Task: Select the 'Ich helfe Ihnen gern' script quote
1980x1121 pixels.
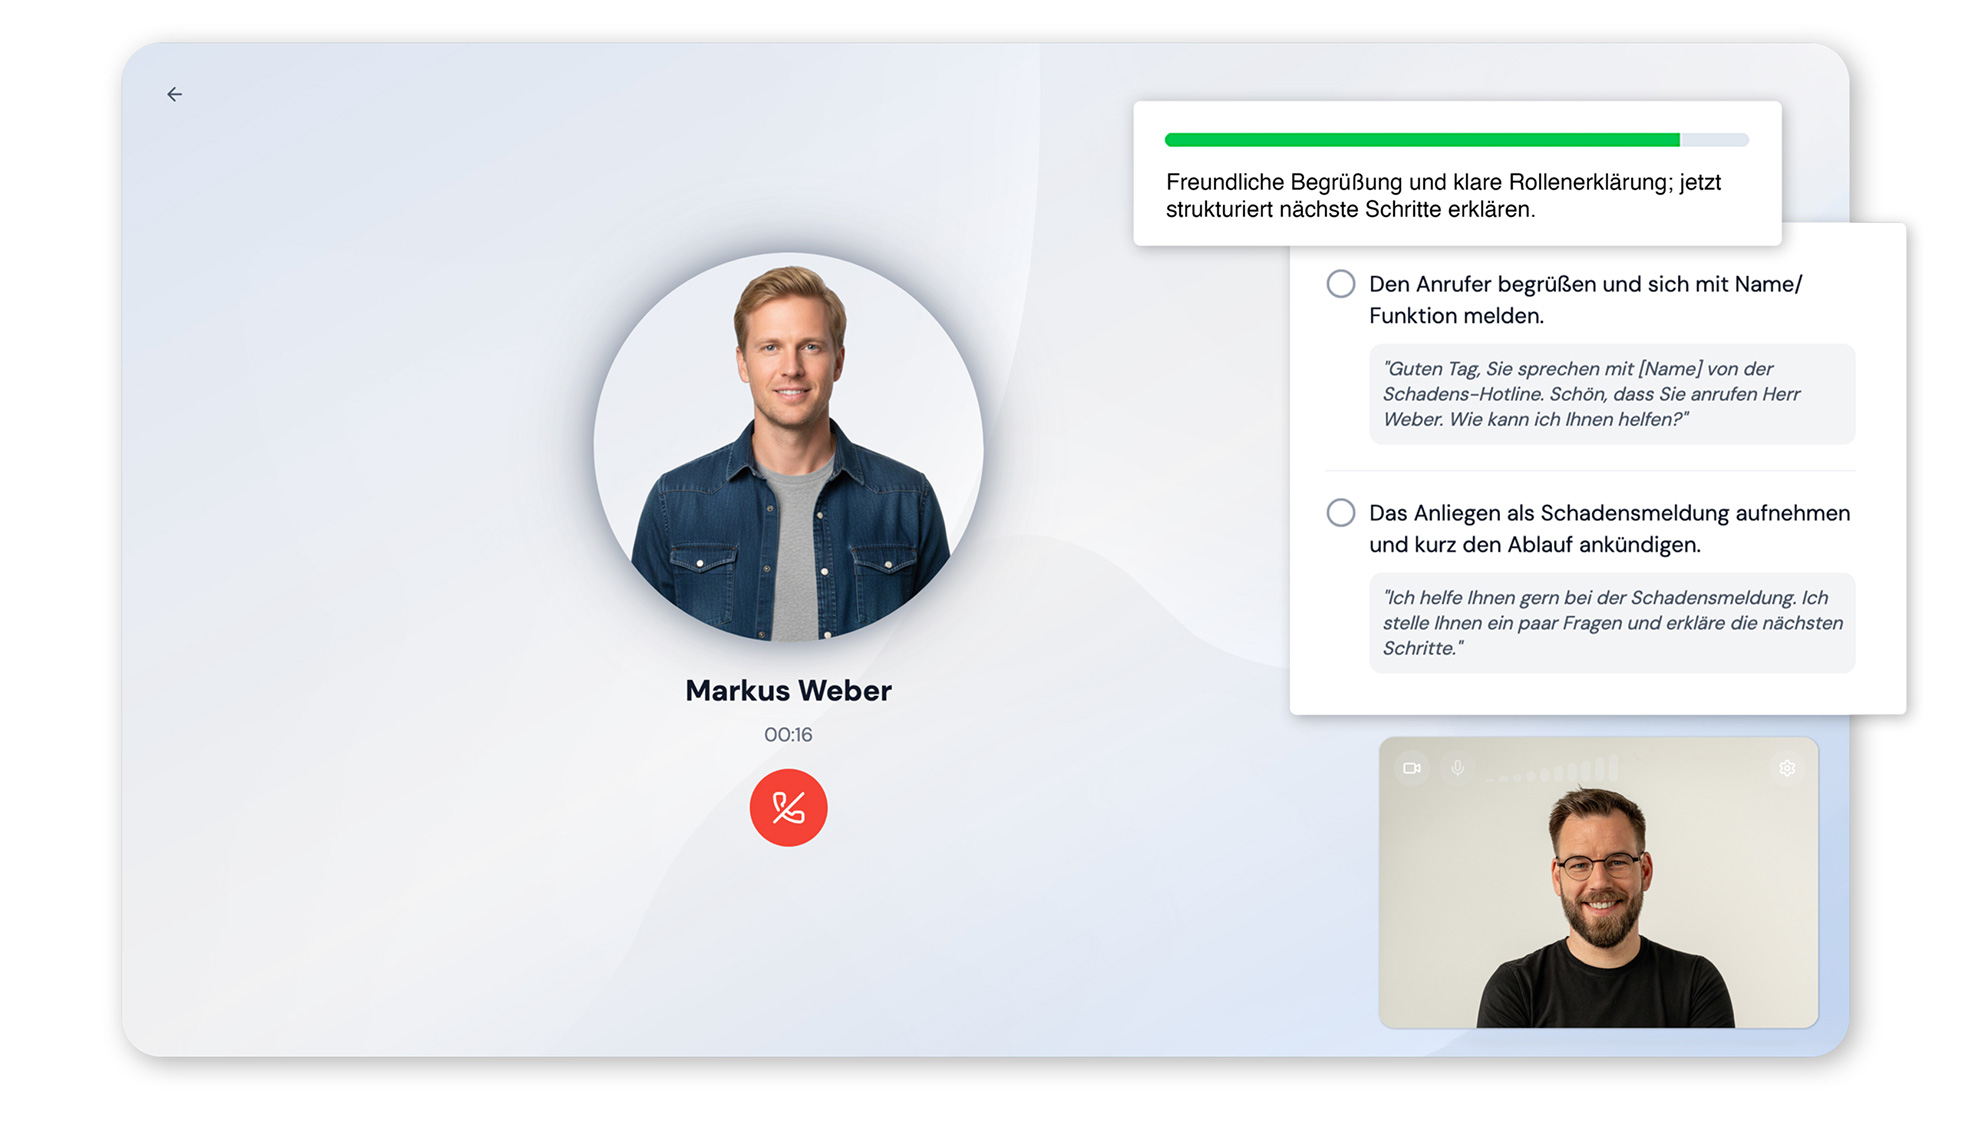Action: 1612,623
